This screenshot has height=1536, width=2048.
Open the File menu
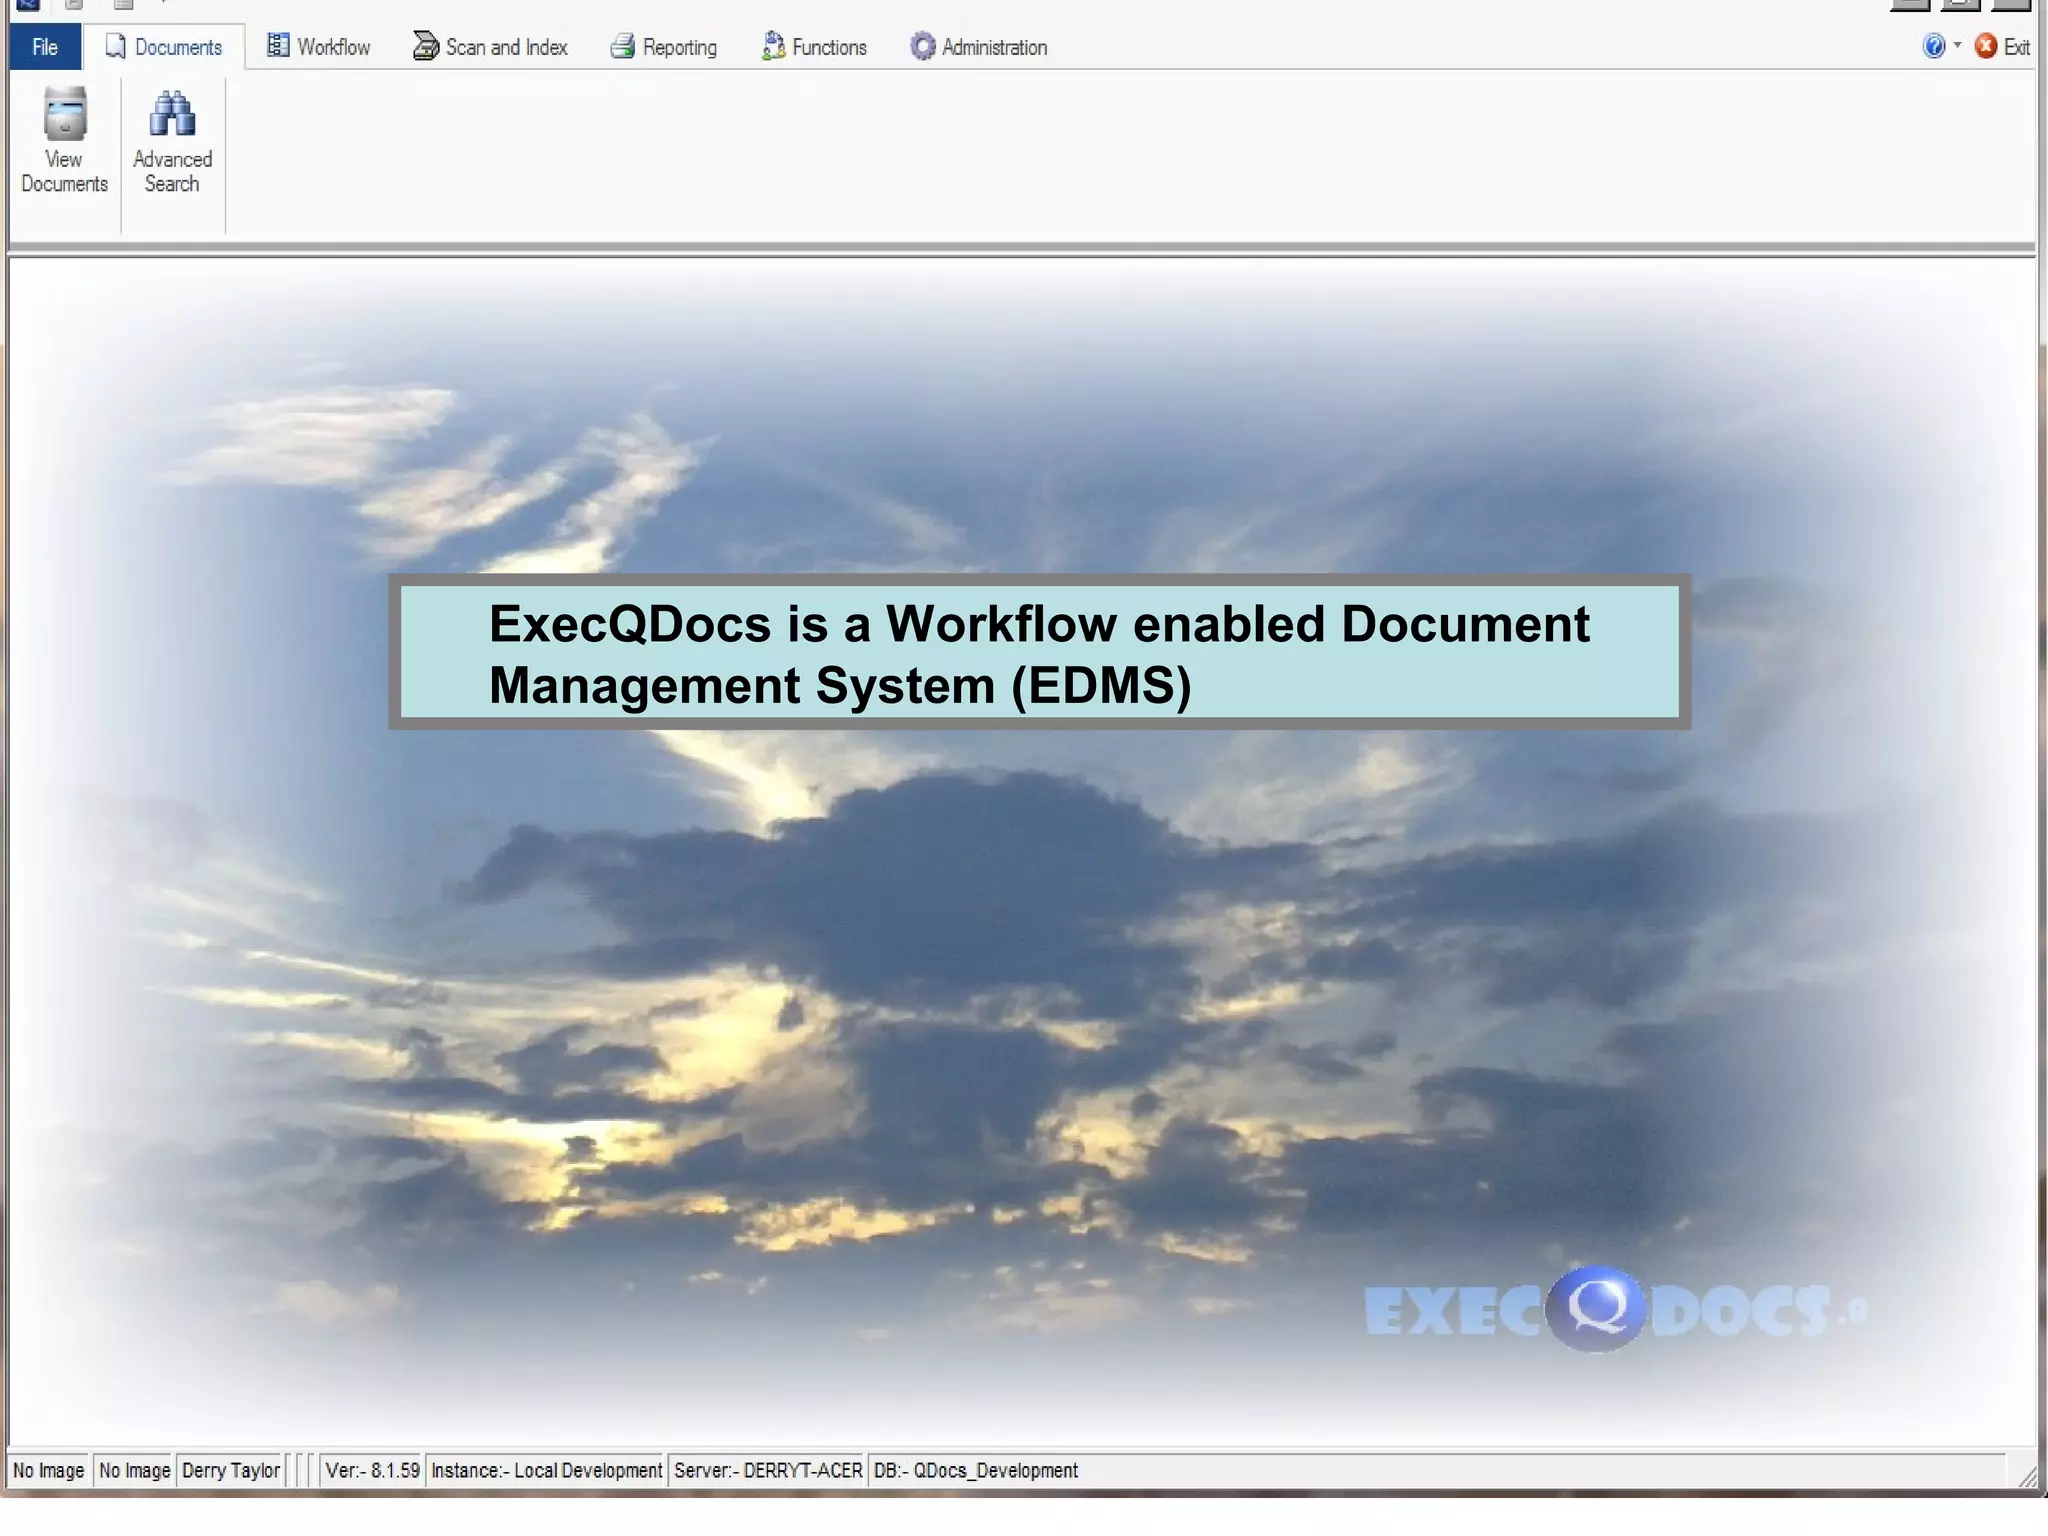45,47
